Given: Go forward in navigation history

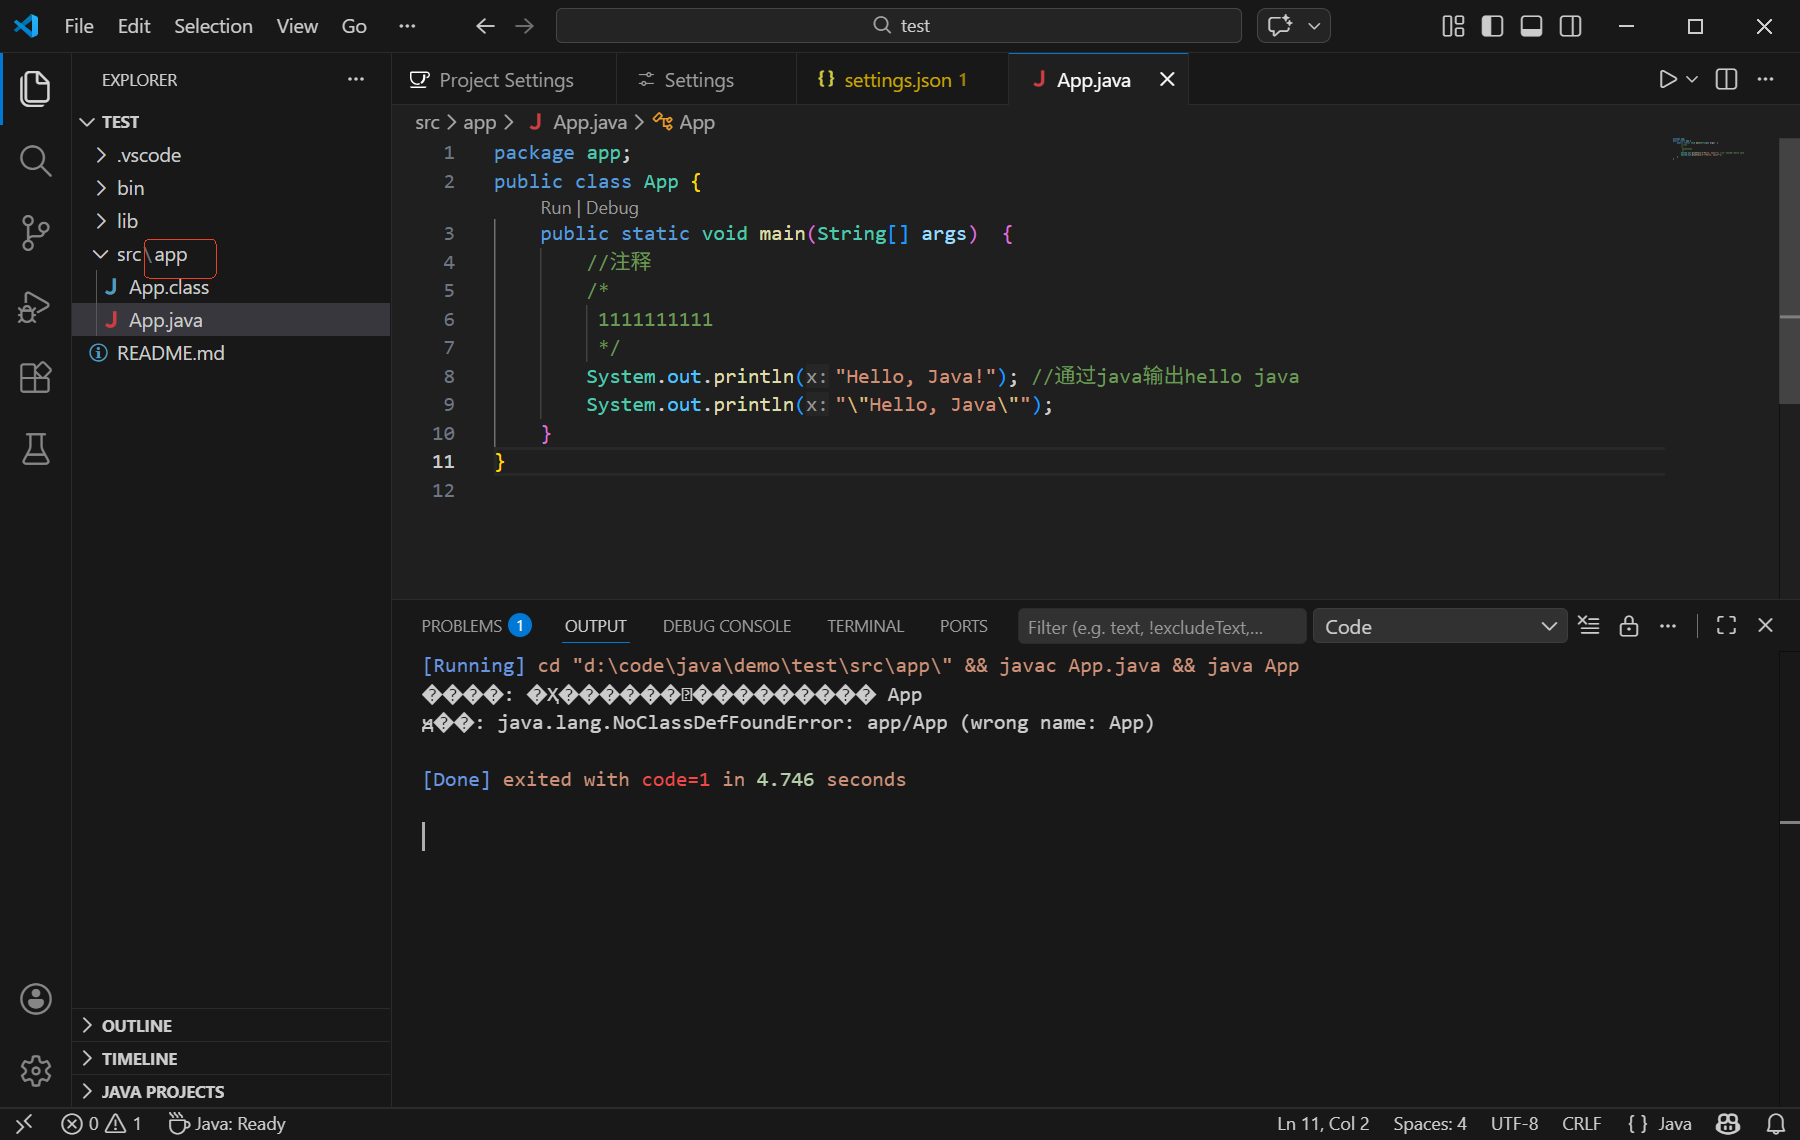Looking at the screenshot, I should (x=525, y=26).
